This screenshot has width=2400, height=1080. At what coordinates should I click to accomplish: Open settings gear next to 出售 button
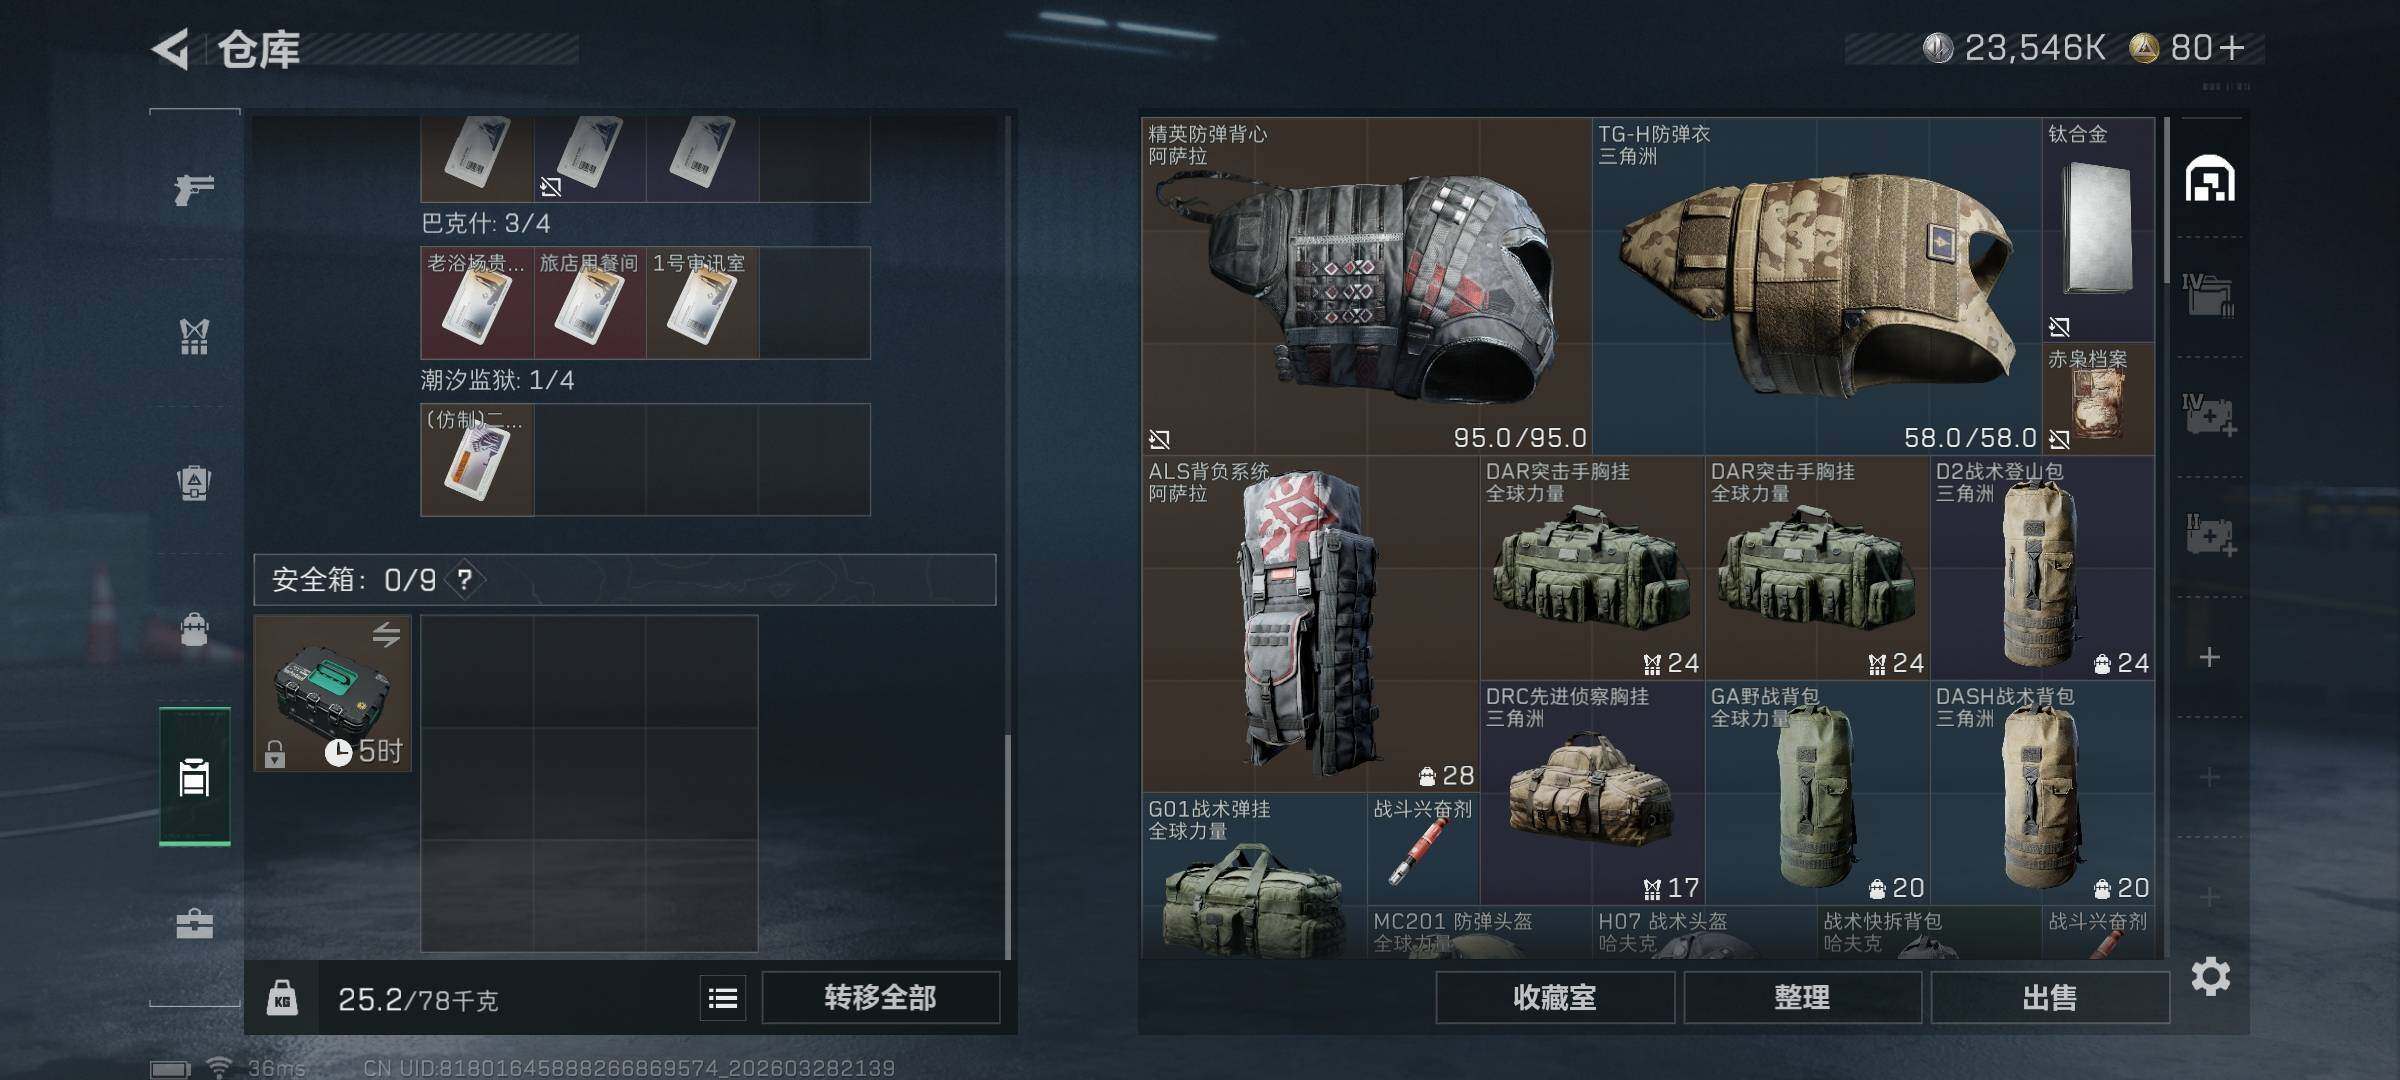[x=2210, y=976]
